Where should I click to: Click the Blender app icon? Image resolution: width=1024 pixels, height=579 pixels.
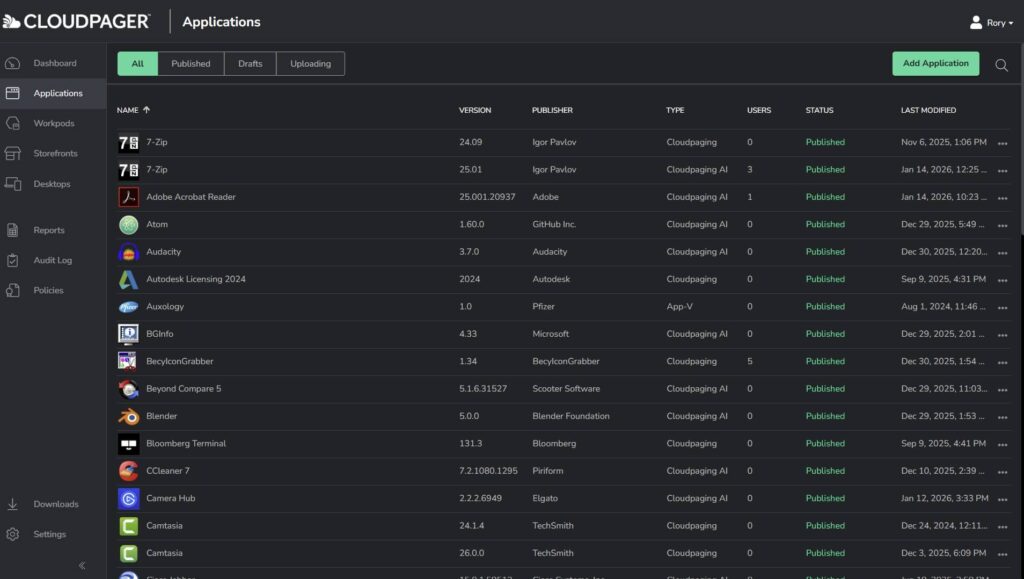pyautogui.click(x=129, y=416)
